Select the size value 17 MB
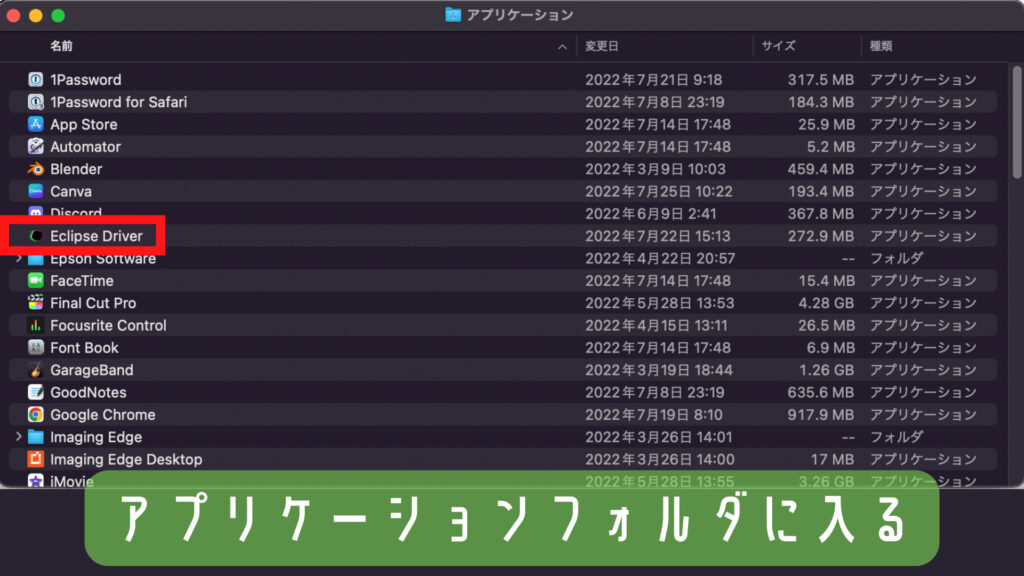This screenshot has height=576, width=1024. coord(832,459)
